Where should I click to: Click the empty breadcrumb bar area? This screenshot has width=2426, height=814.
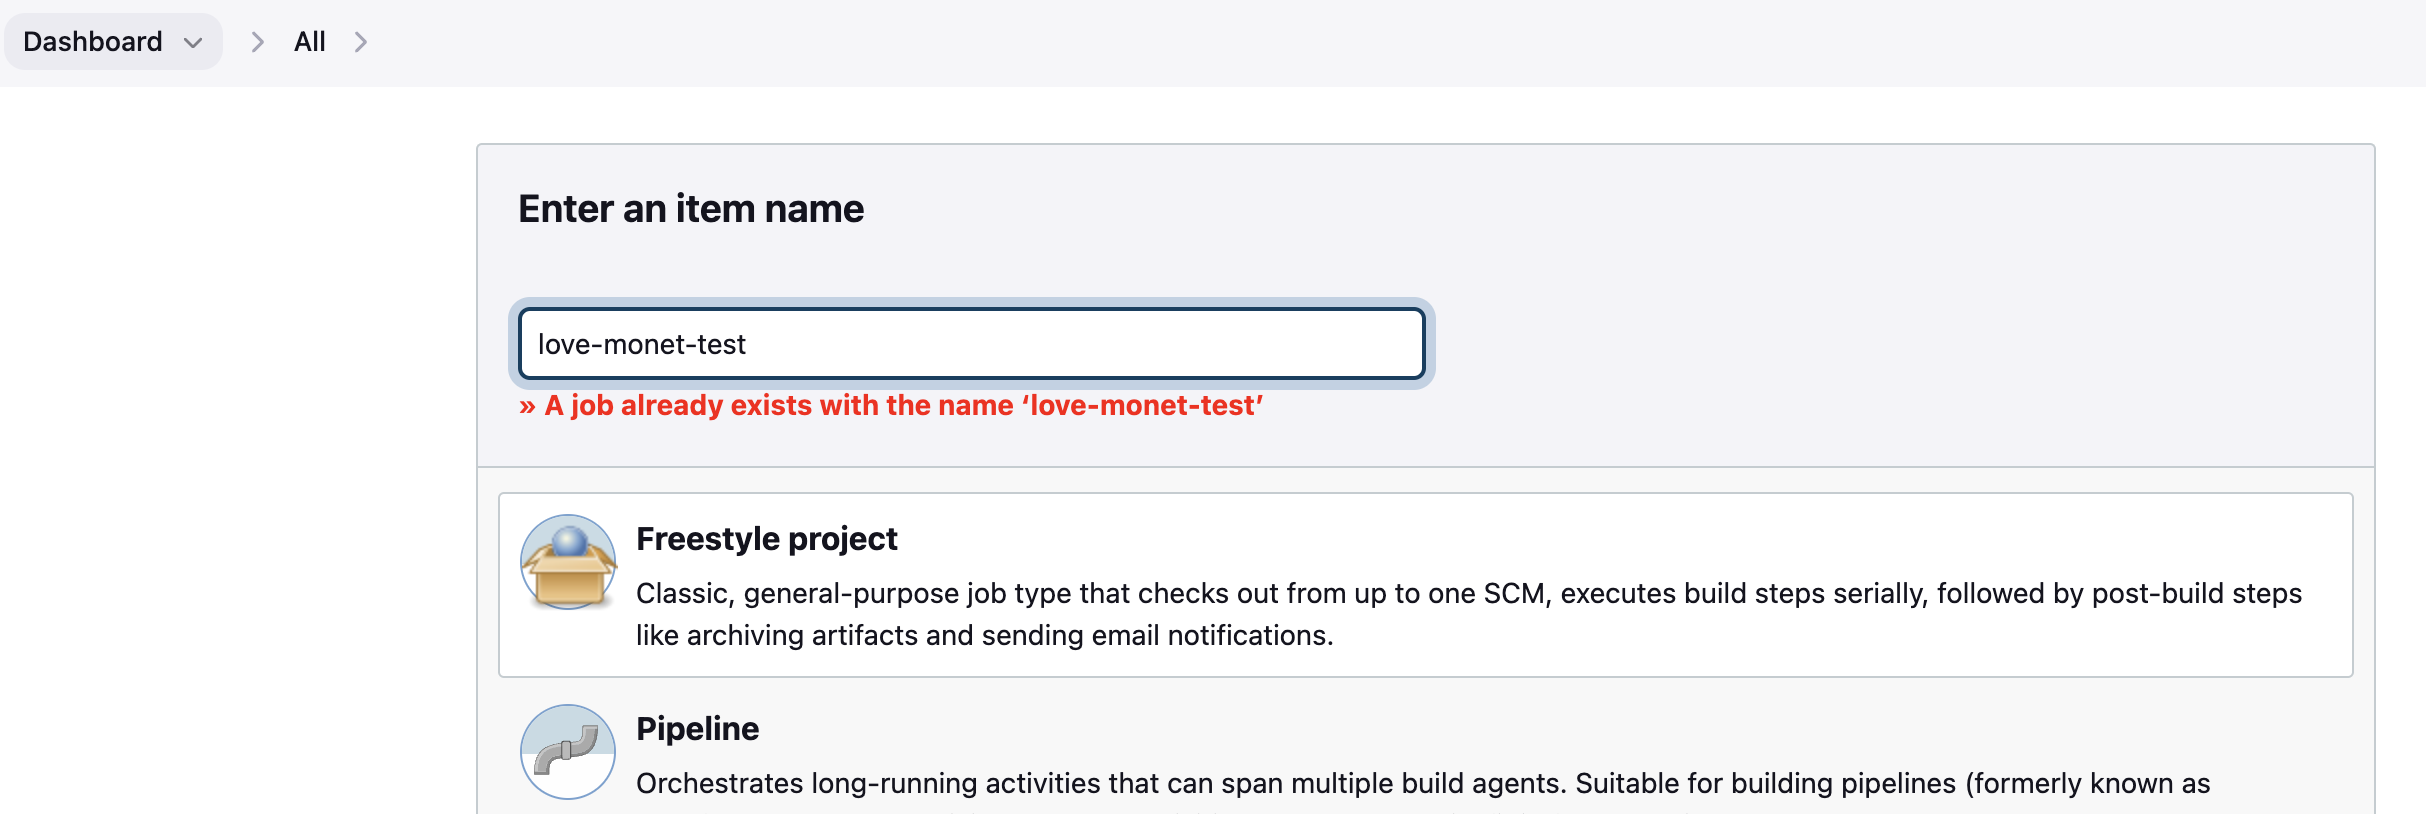coord(1400,42)
